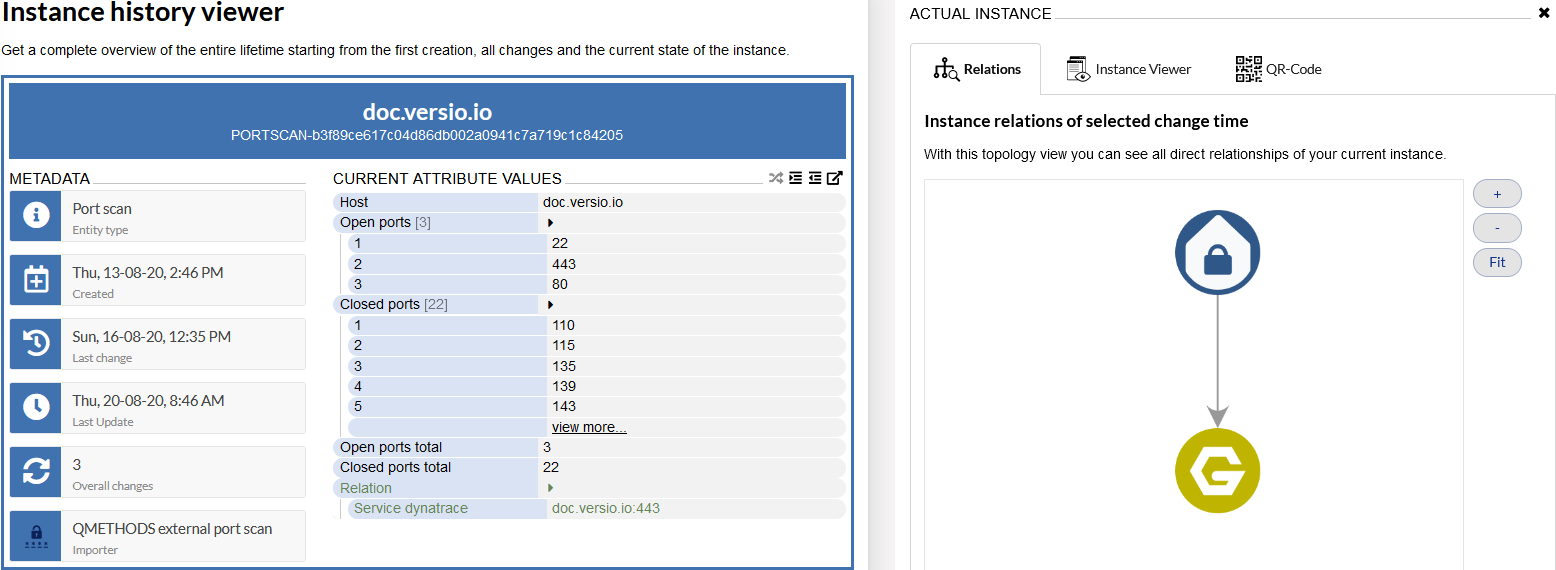The image size is (1556, 570).
Task: Close the Actual Instance panel
Action: click(x=1543, y=14)
